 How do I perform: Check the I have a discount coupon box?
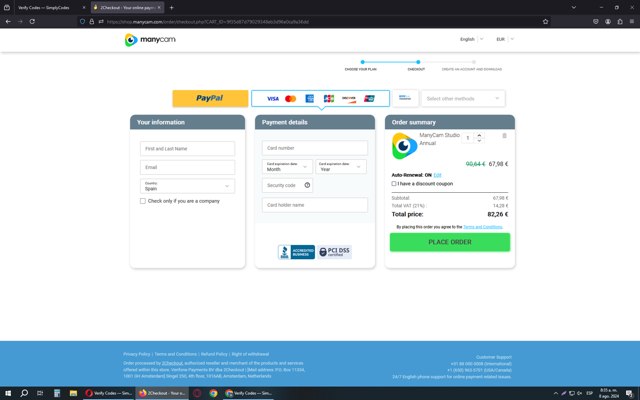point(394,184)
